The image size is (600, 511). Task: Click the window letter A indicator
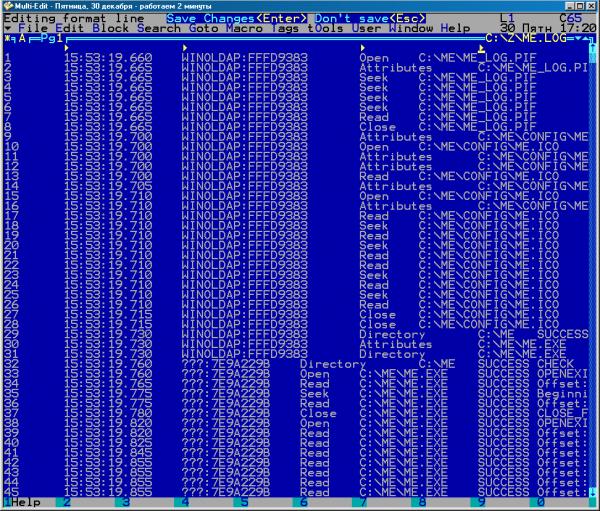pos(22,38)
